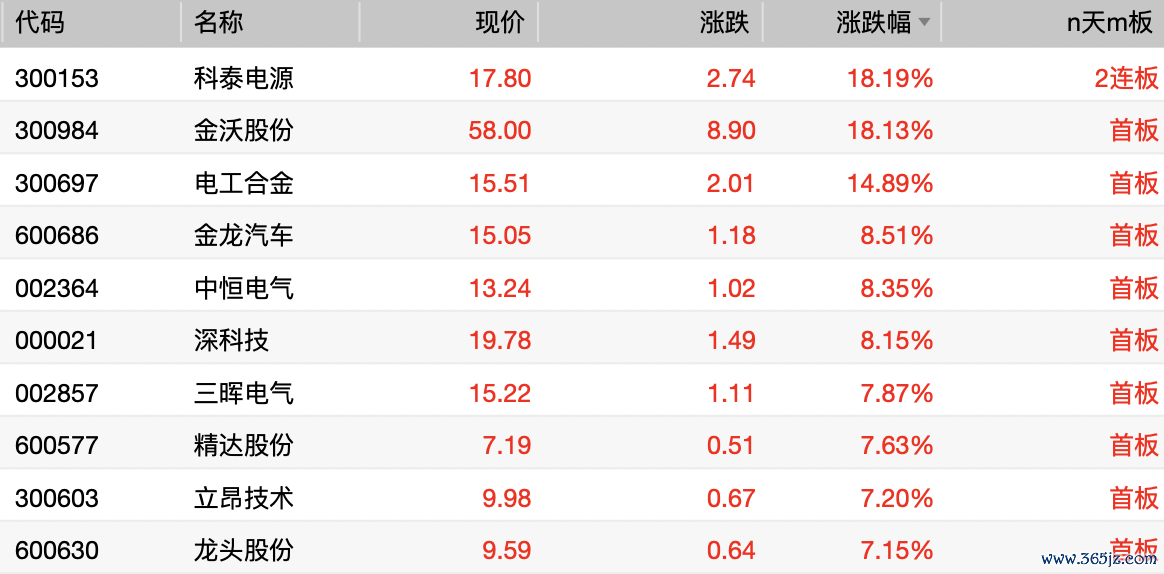Screen dimensions: 1164x574
Task: Select 龙头股份 stock name
Action: (x=243, y=551)
